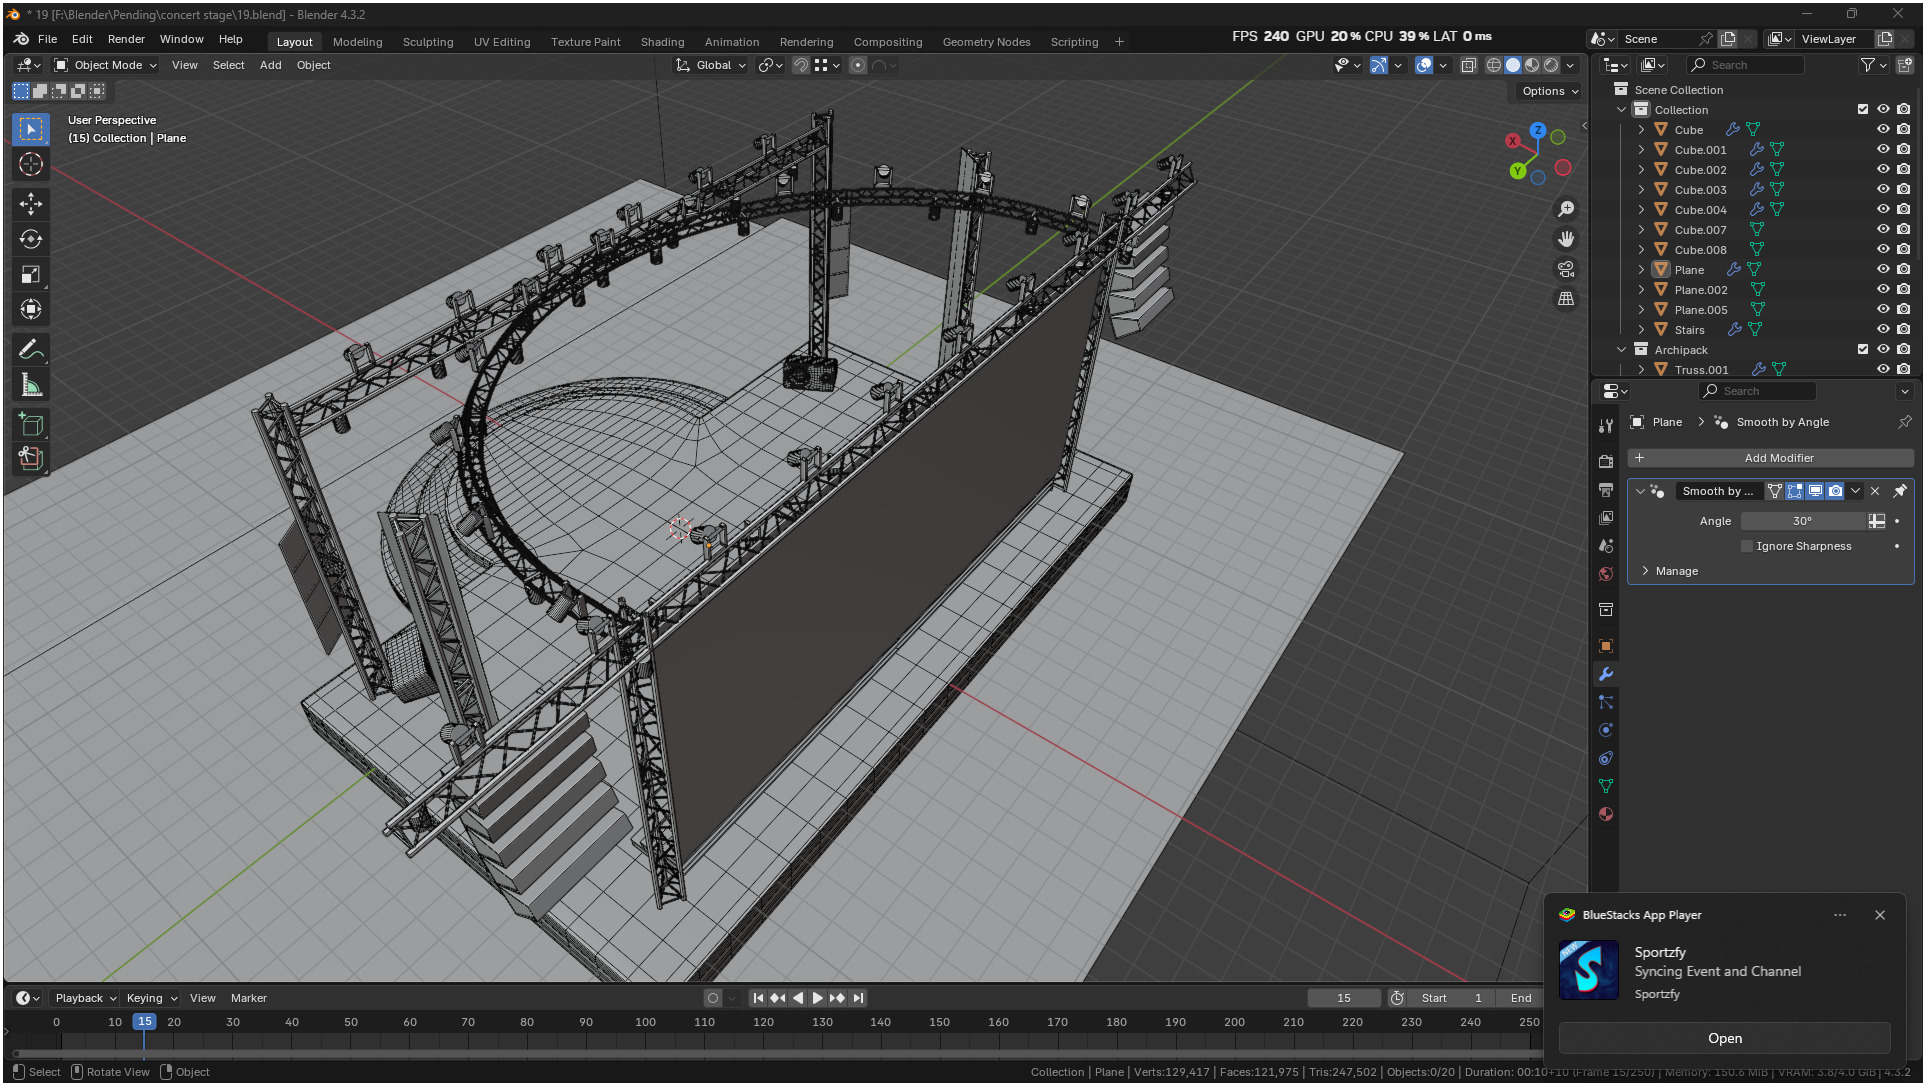Open the Material properties tab
The image size is (1926, 1086).
pyautogui.click(x=1606, y=814)
